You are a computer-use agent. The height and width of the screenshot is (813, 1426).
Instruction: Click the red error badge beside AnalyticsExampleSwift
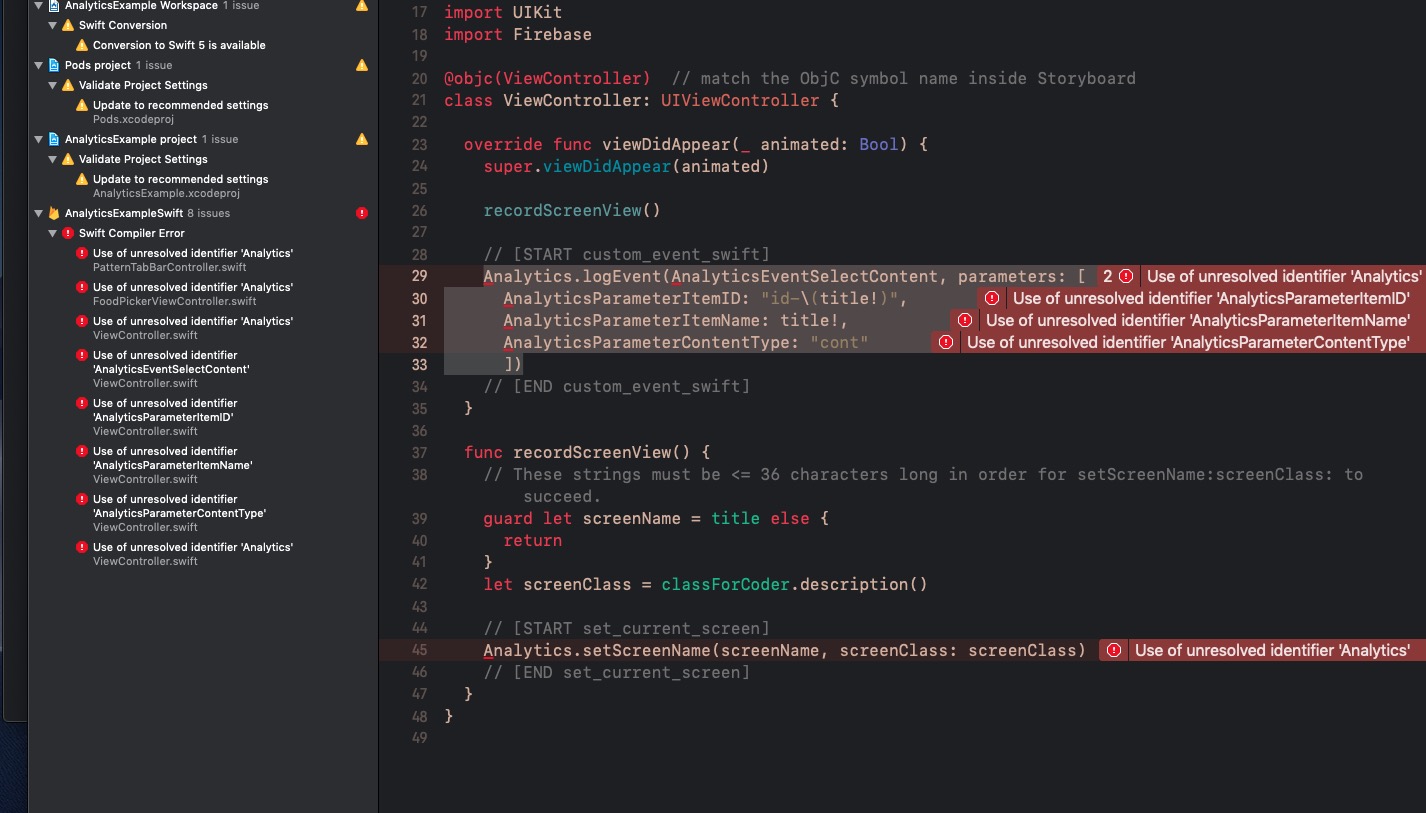coord(362,213)
